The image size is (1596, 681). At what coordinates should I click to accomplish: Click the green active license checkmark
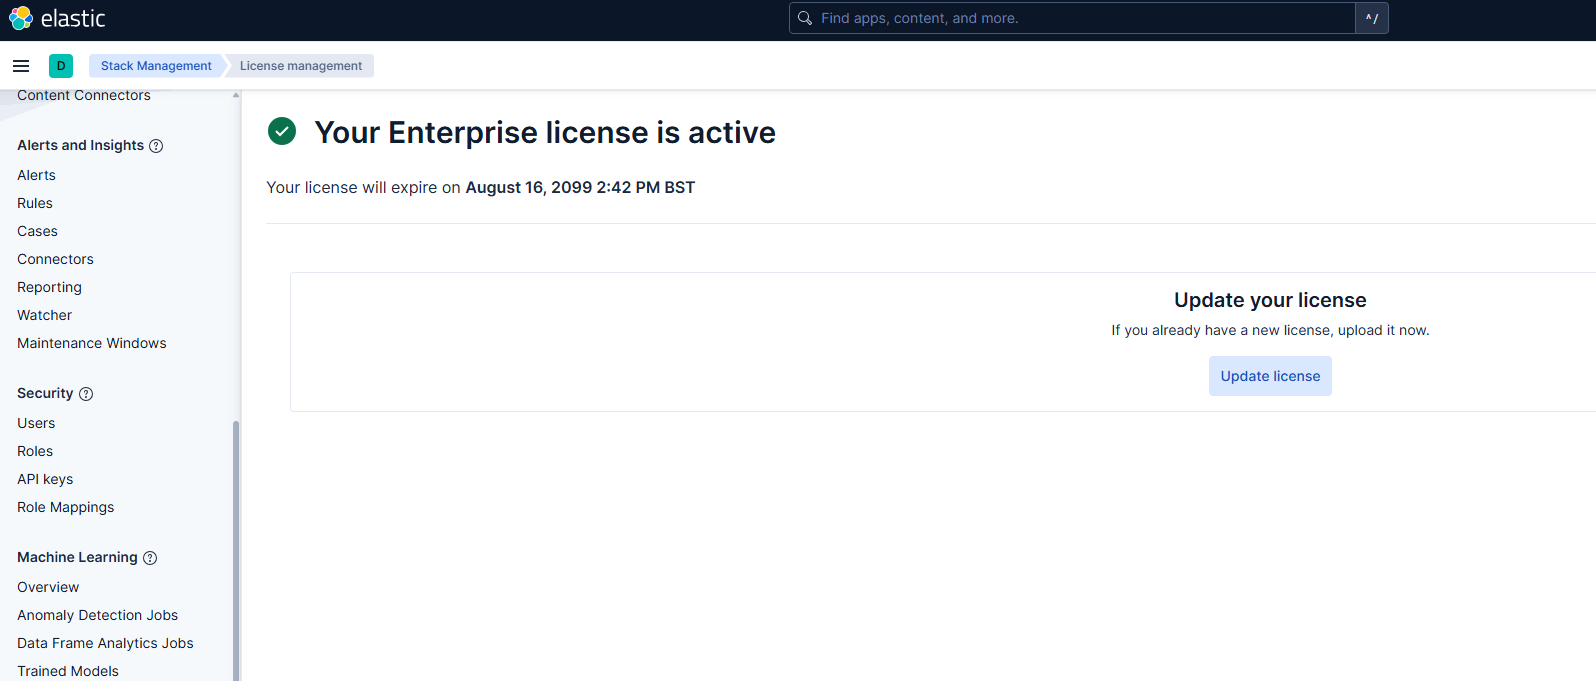point(282,131)
